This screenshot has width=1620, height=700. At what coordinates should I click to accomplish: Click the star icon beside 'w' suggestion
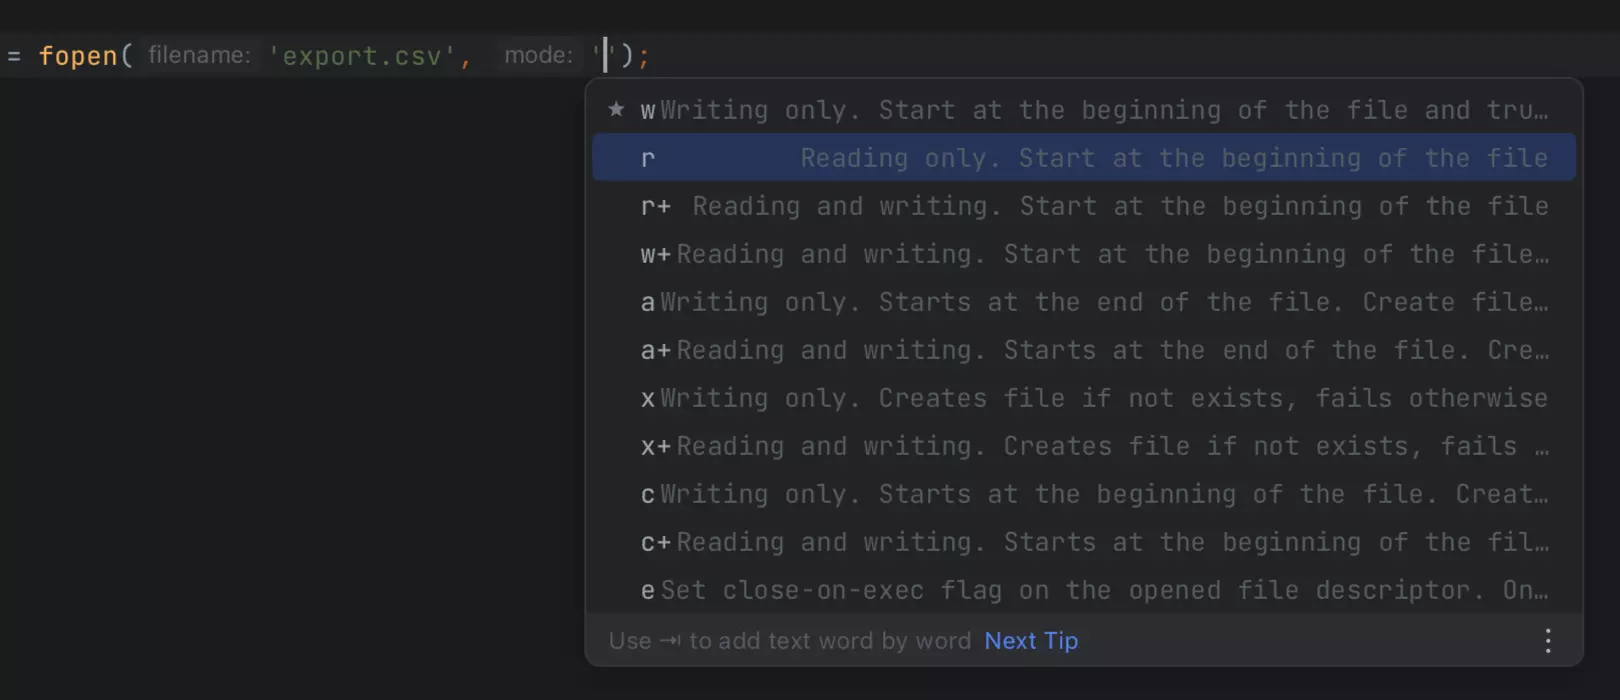point(616,109)
